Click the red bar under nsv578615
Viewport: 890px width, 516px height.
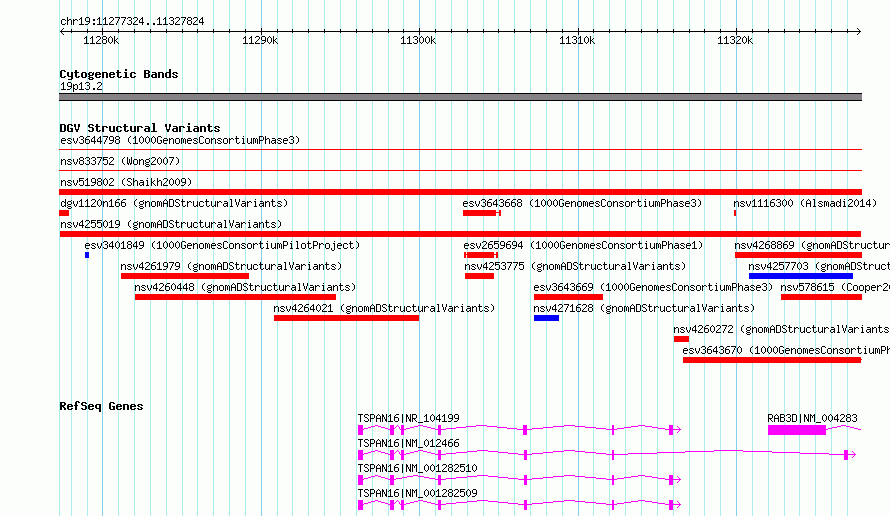click(821, 297)
